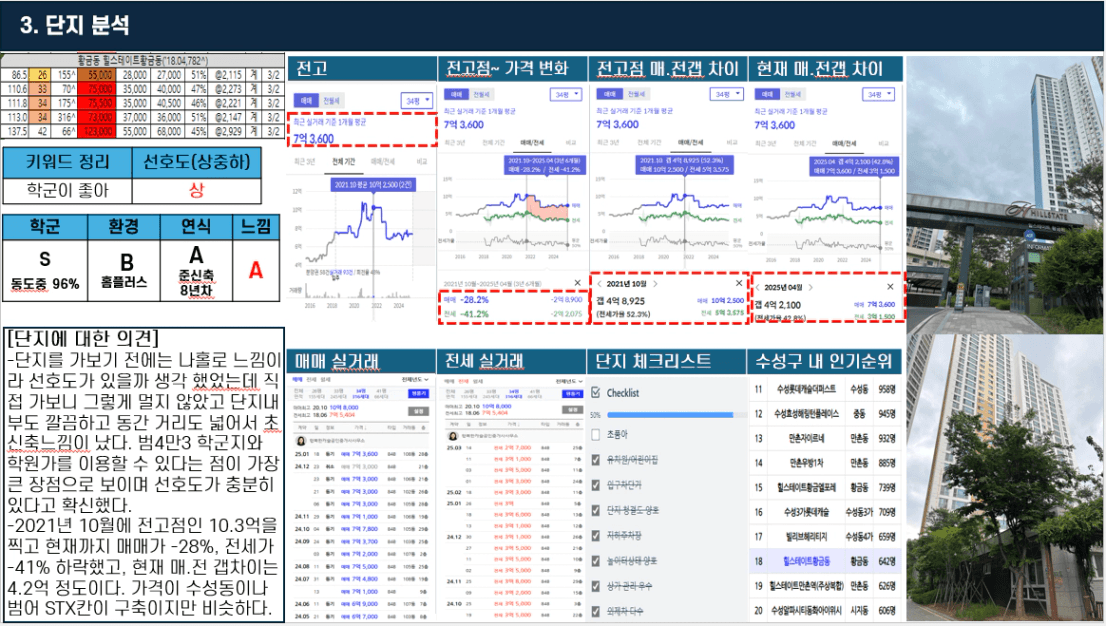This screenshot has width=1106, height=626.
Task: Click the 학군이 좋아 keyword cell
Action: pyautogui.click(x=68, y=191)
